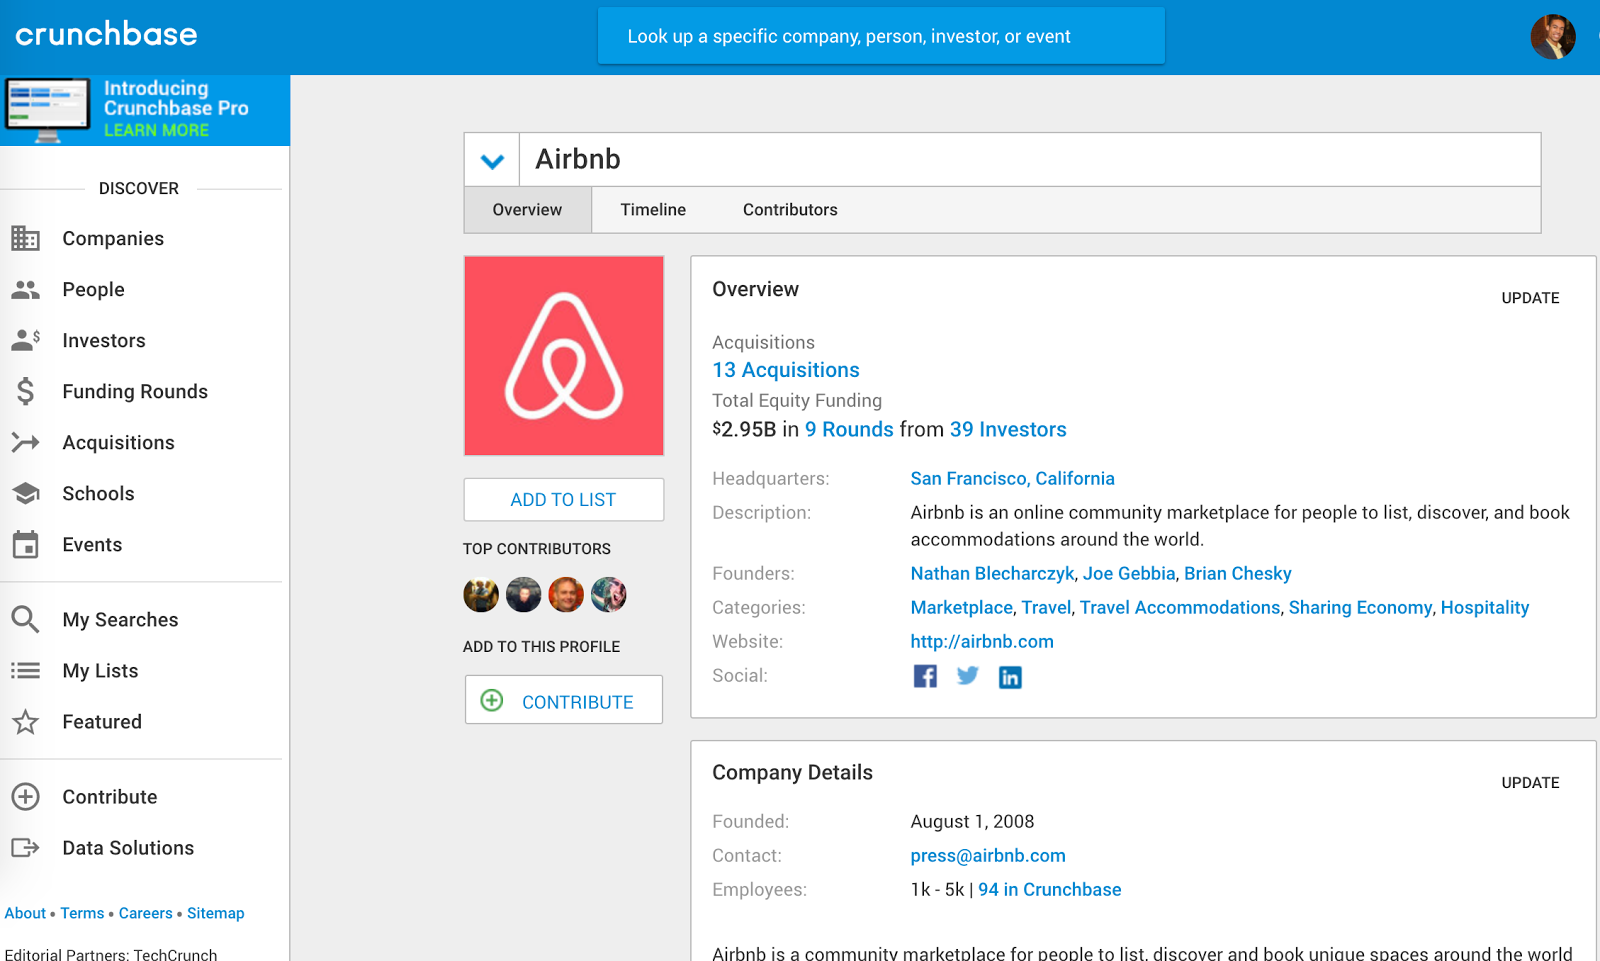
Task: Open the Travel Accommodations category link
Action: 1180,607
